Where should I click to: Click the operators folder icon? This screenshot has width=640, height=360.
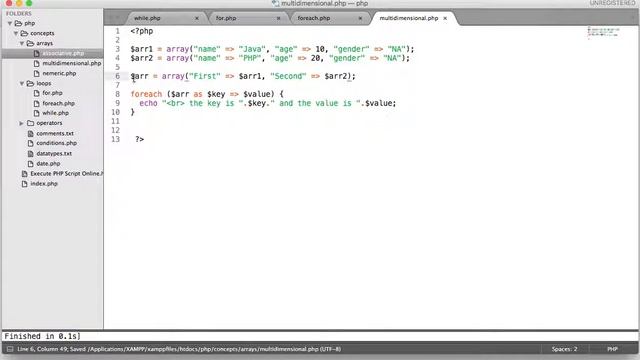(x=31, y=123)
